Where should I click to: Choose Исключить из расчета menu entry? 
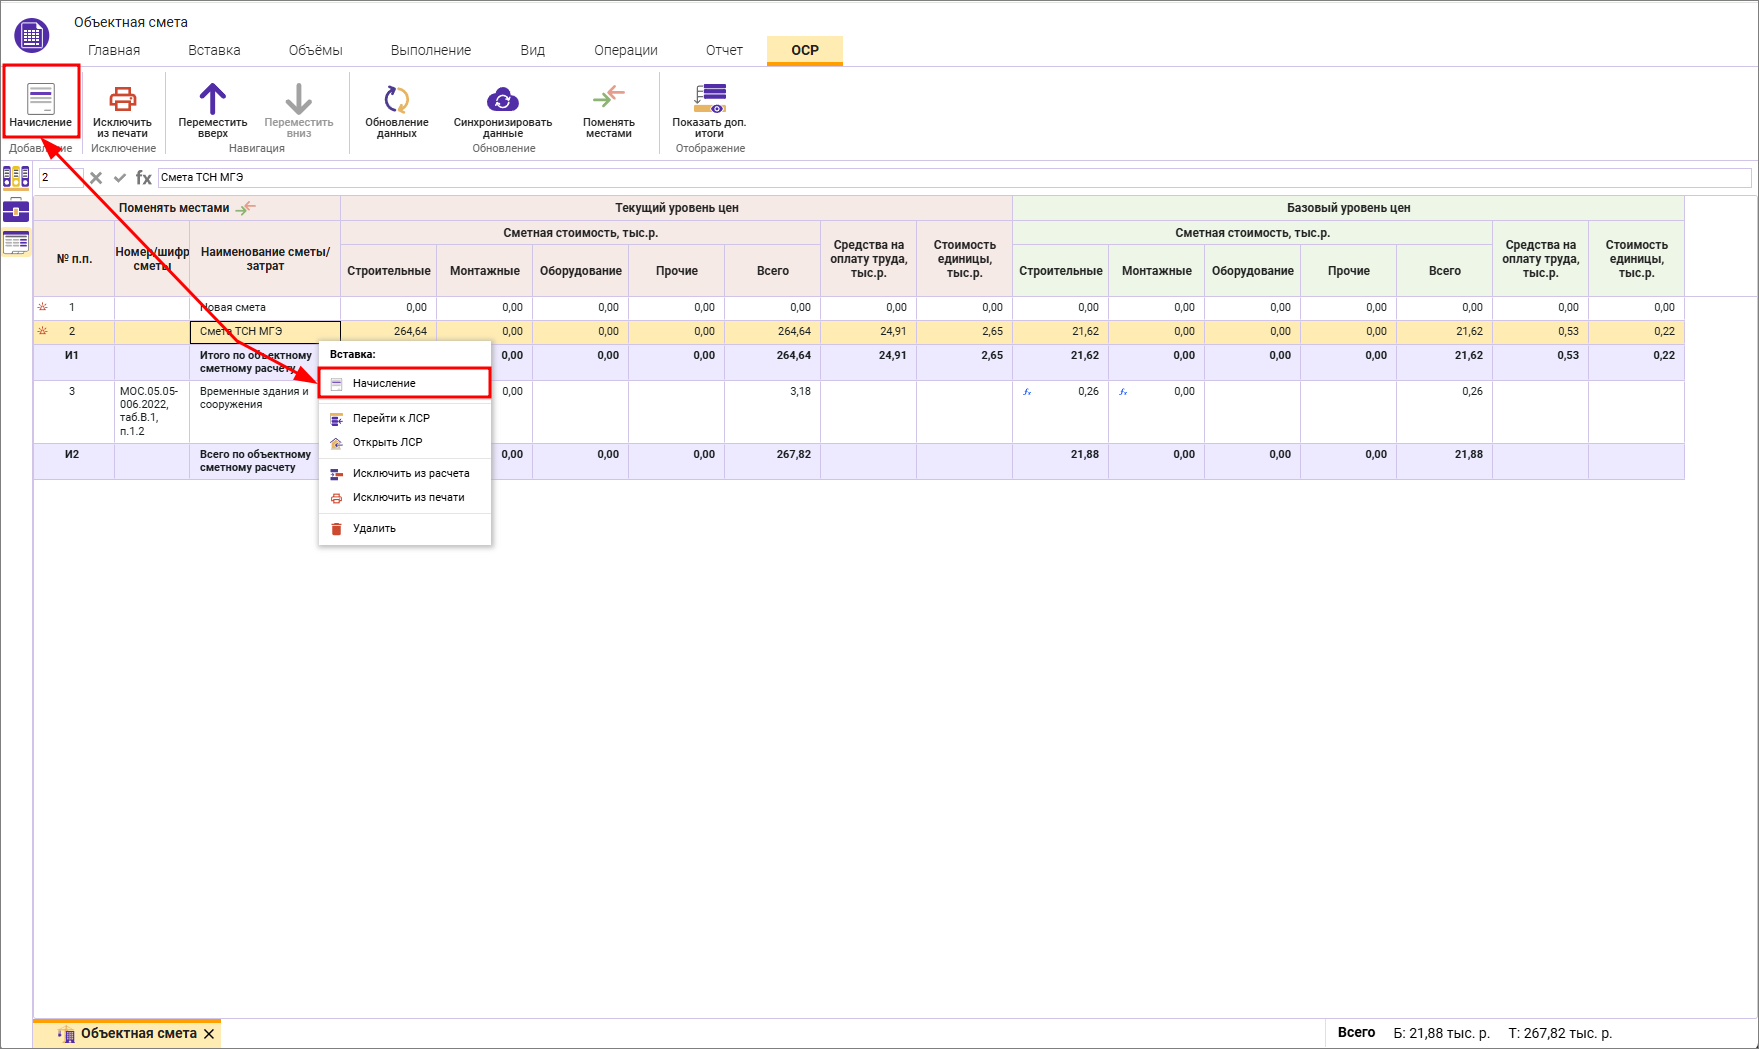[410, 473]
